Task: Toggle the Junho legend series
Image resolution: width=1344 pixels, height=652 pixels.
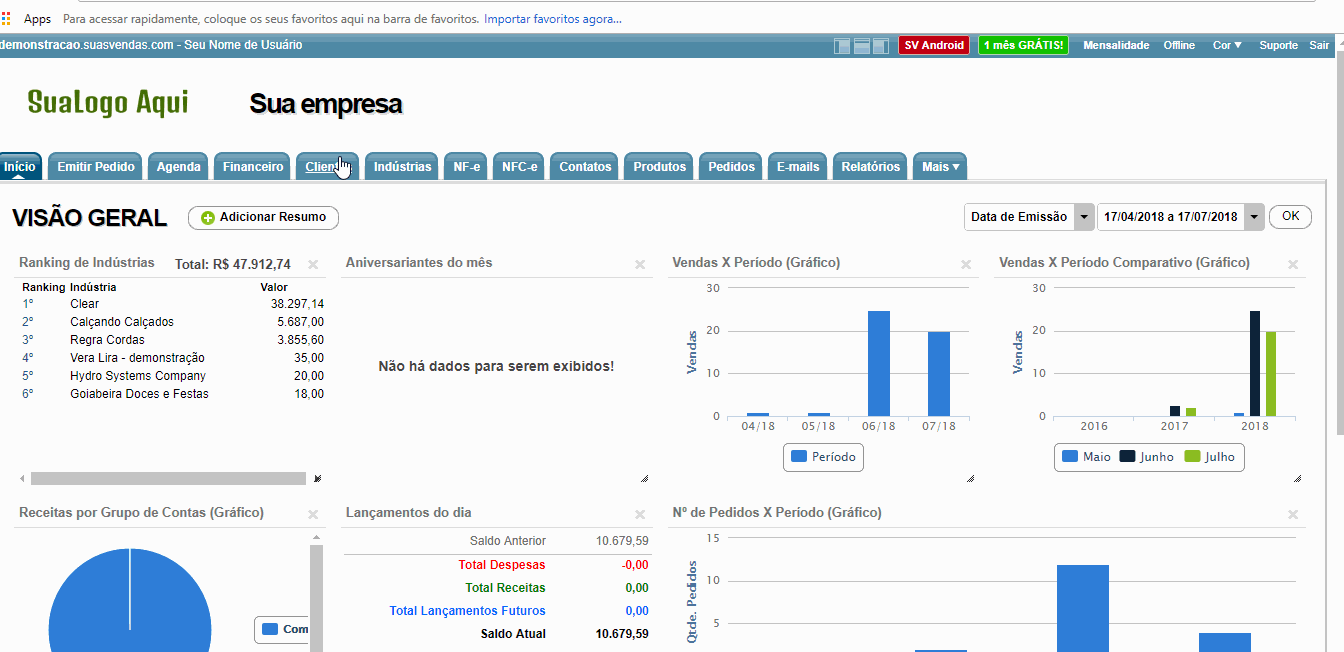Action: pyautogui.click(x=1146, y=457)
